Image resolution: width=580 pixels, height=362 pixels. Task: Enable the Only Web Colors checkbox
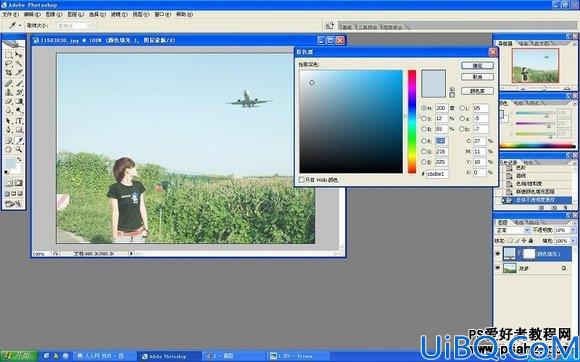pyautogui.click(x=302, y=180)
